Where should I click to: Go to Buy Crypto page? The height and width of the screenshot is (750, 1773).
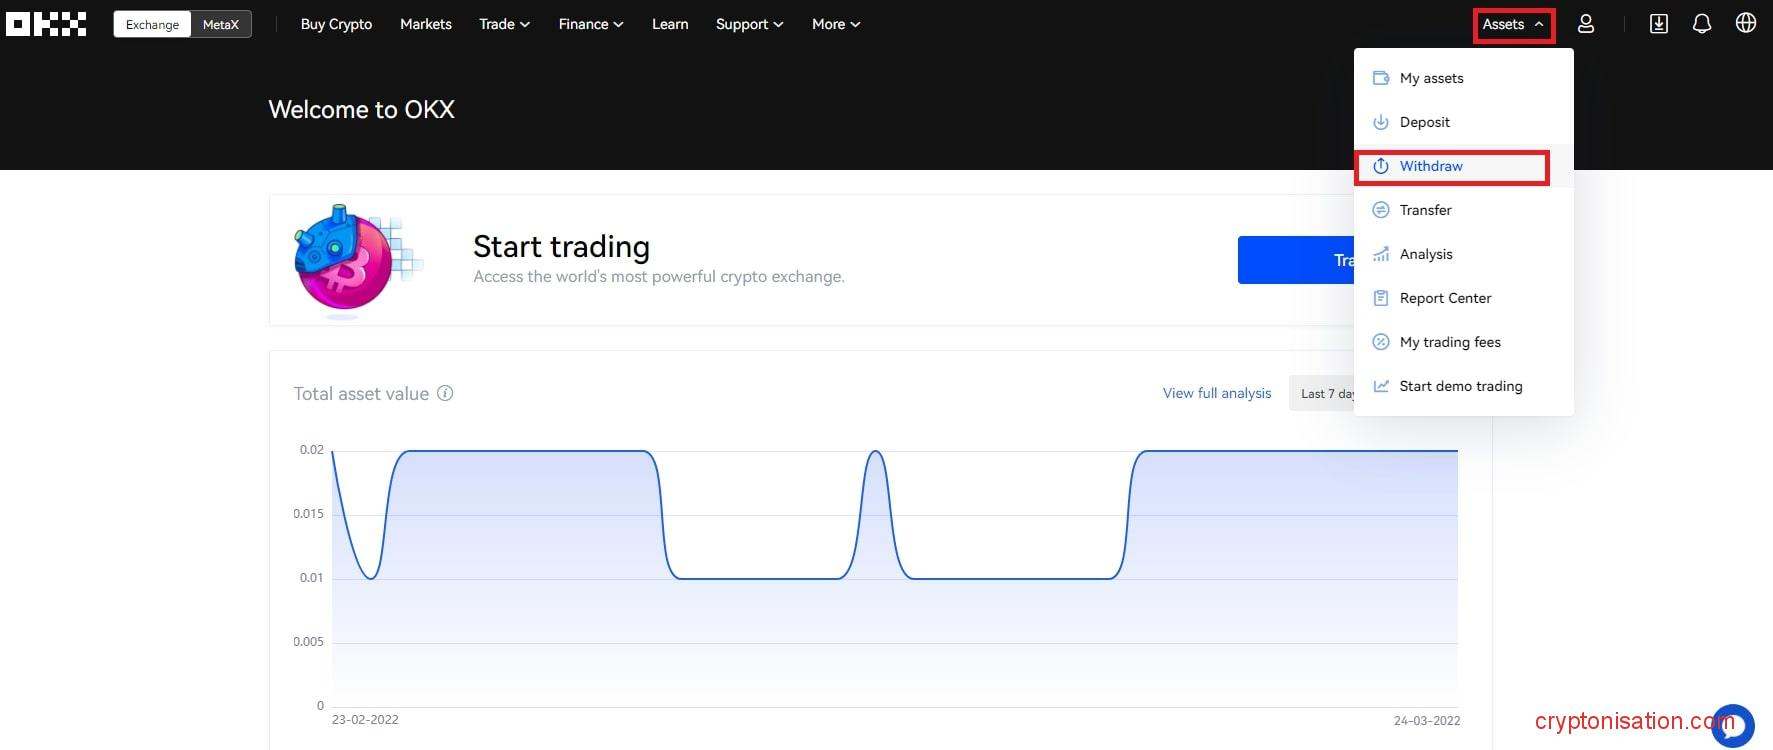click(x=336, y=24)
